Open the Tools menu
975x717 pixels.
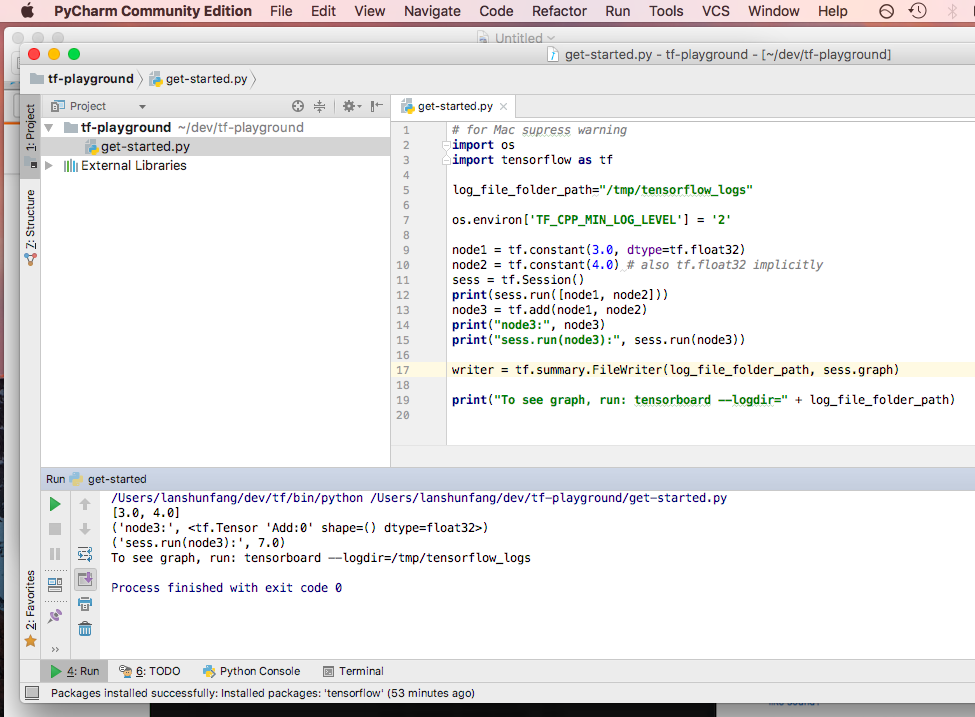[x=666, y=11]
